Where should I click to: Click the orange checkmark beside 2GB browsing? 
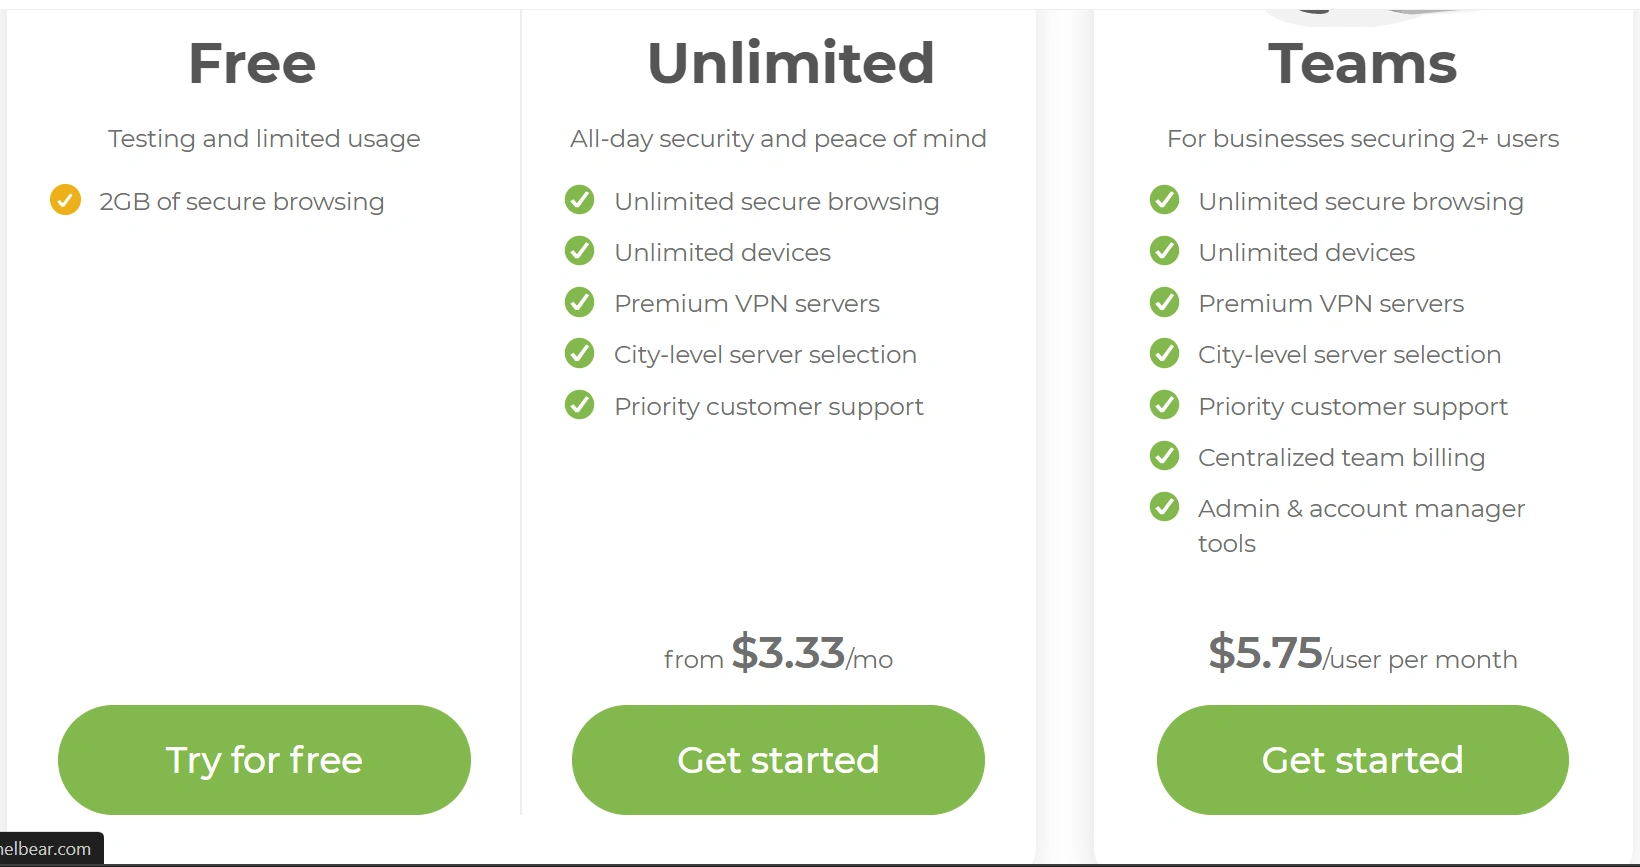coord(65,200)
